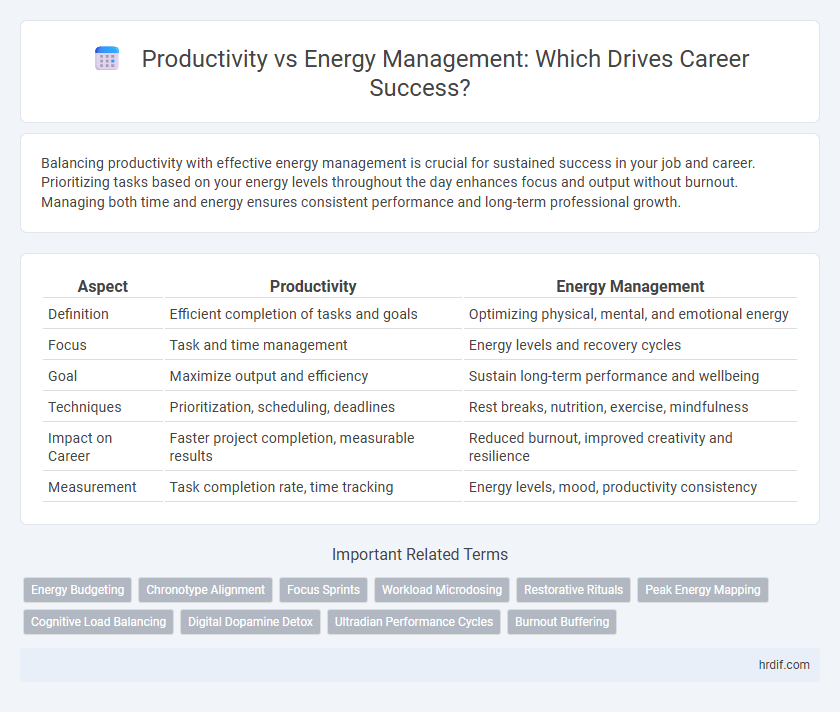
Task: Open the Burnout Buffering tag
Action: [x=562, y=622]
